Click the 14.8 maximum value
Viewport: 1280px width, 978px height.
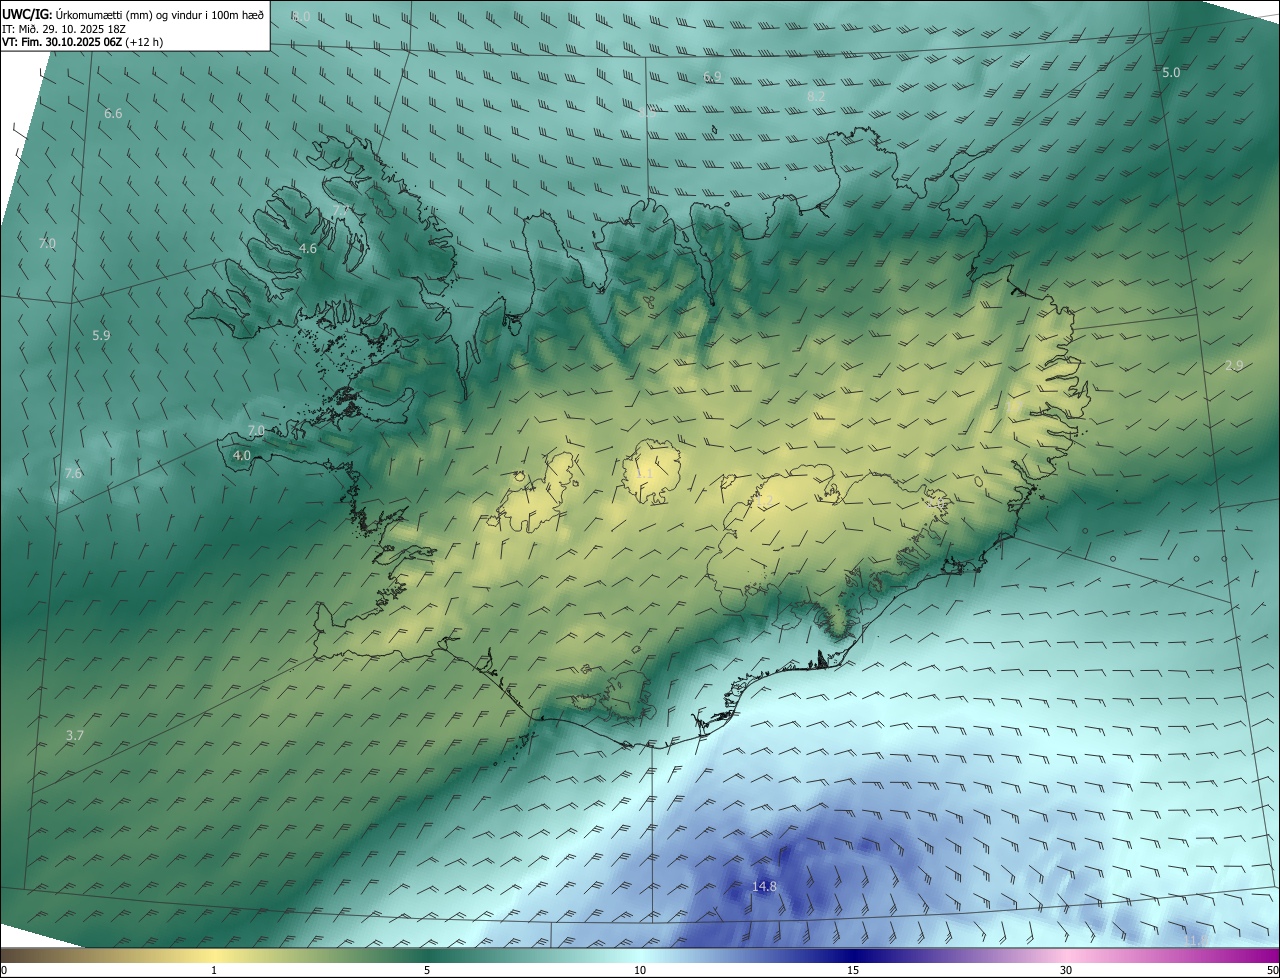click(765, 887)
